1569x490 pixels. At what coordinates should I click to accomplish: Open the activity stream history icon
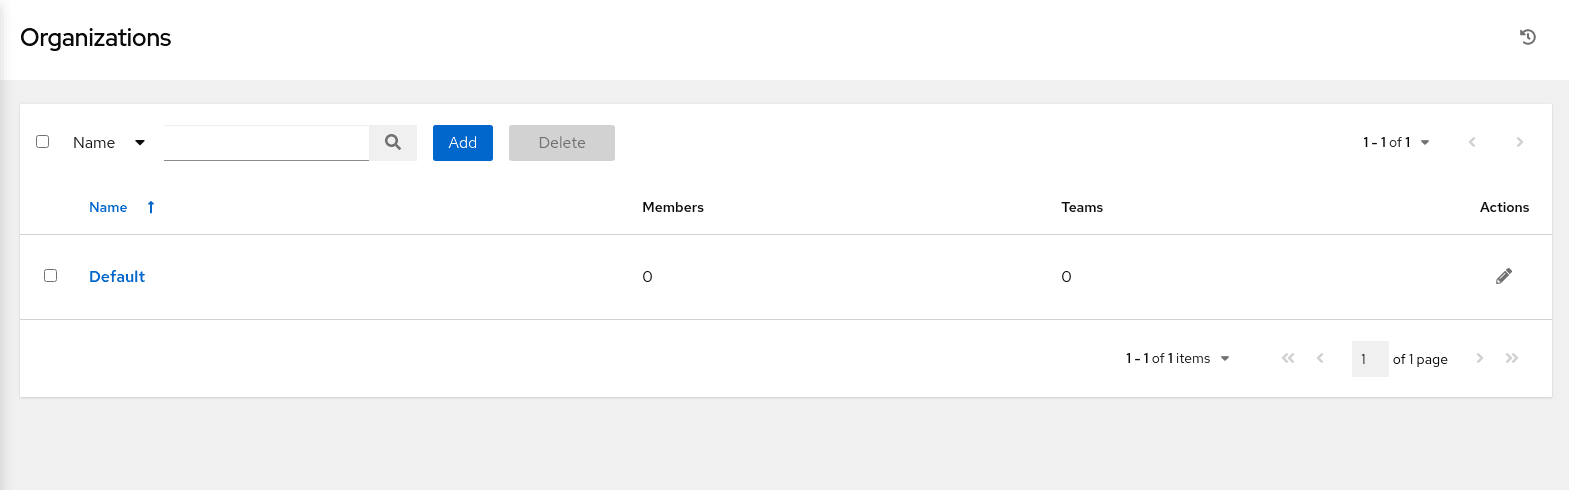(1528, 37)
